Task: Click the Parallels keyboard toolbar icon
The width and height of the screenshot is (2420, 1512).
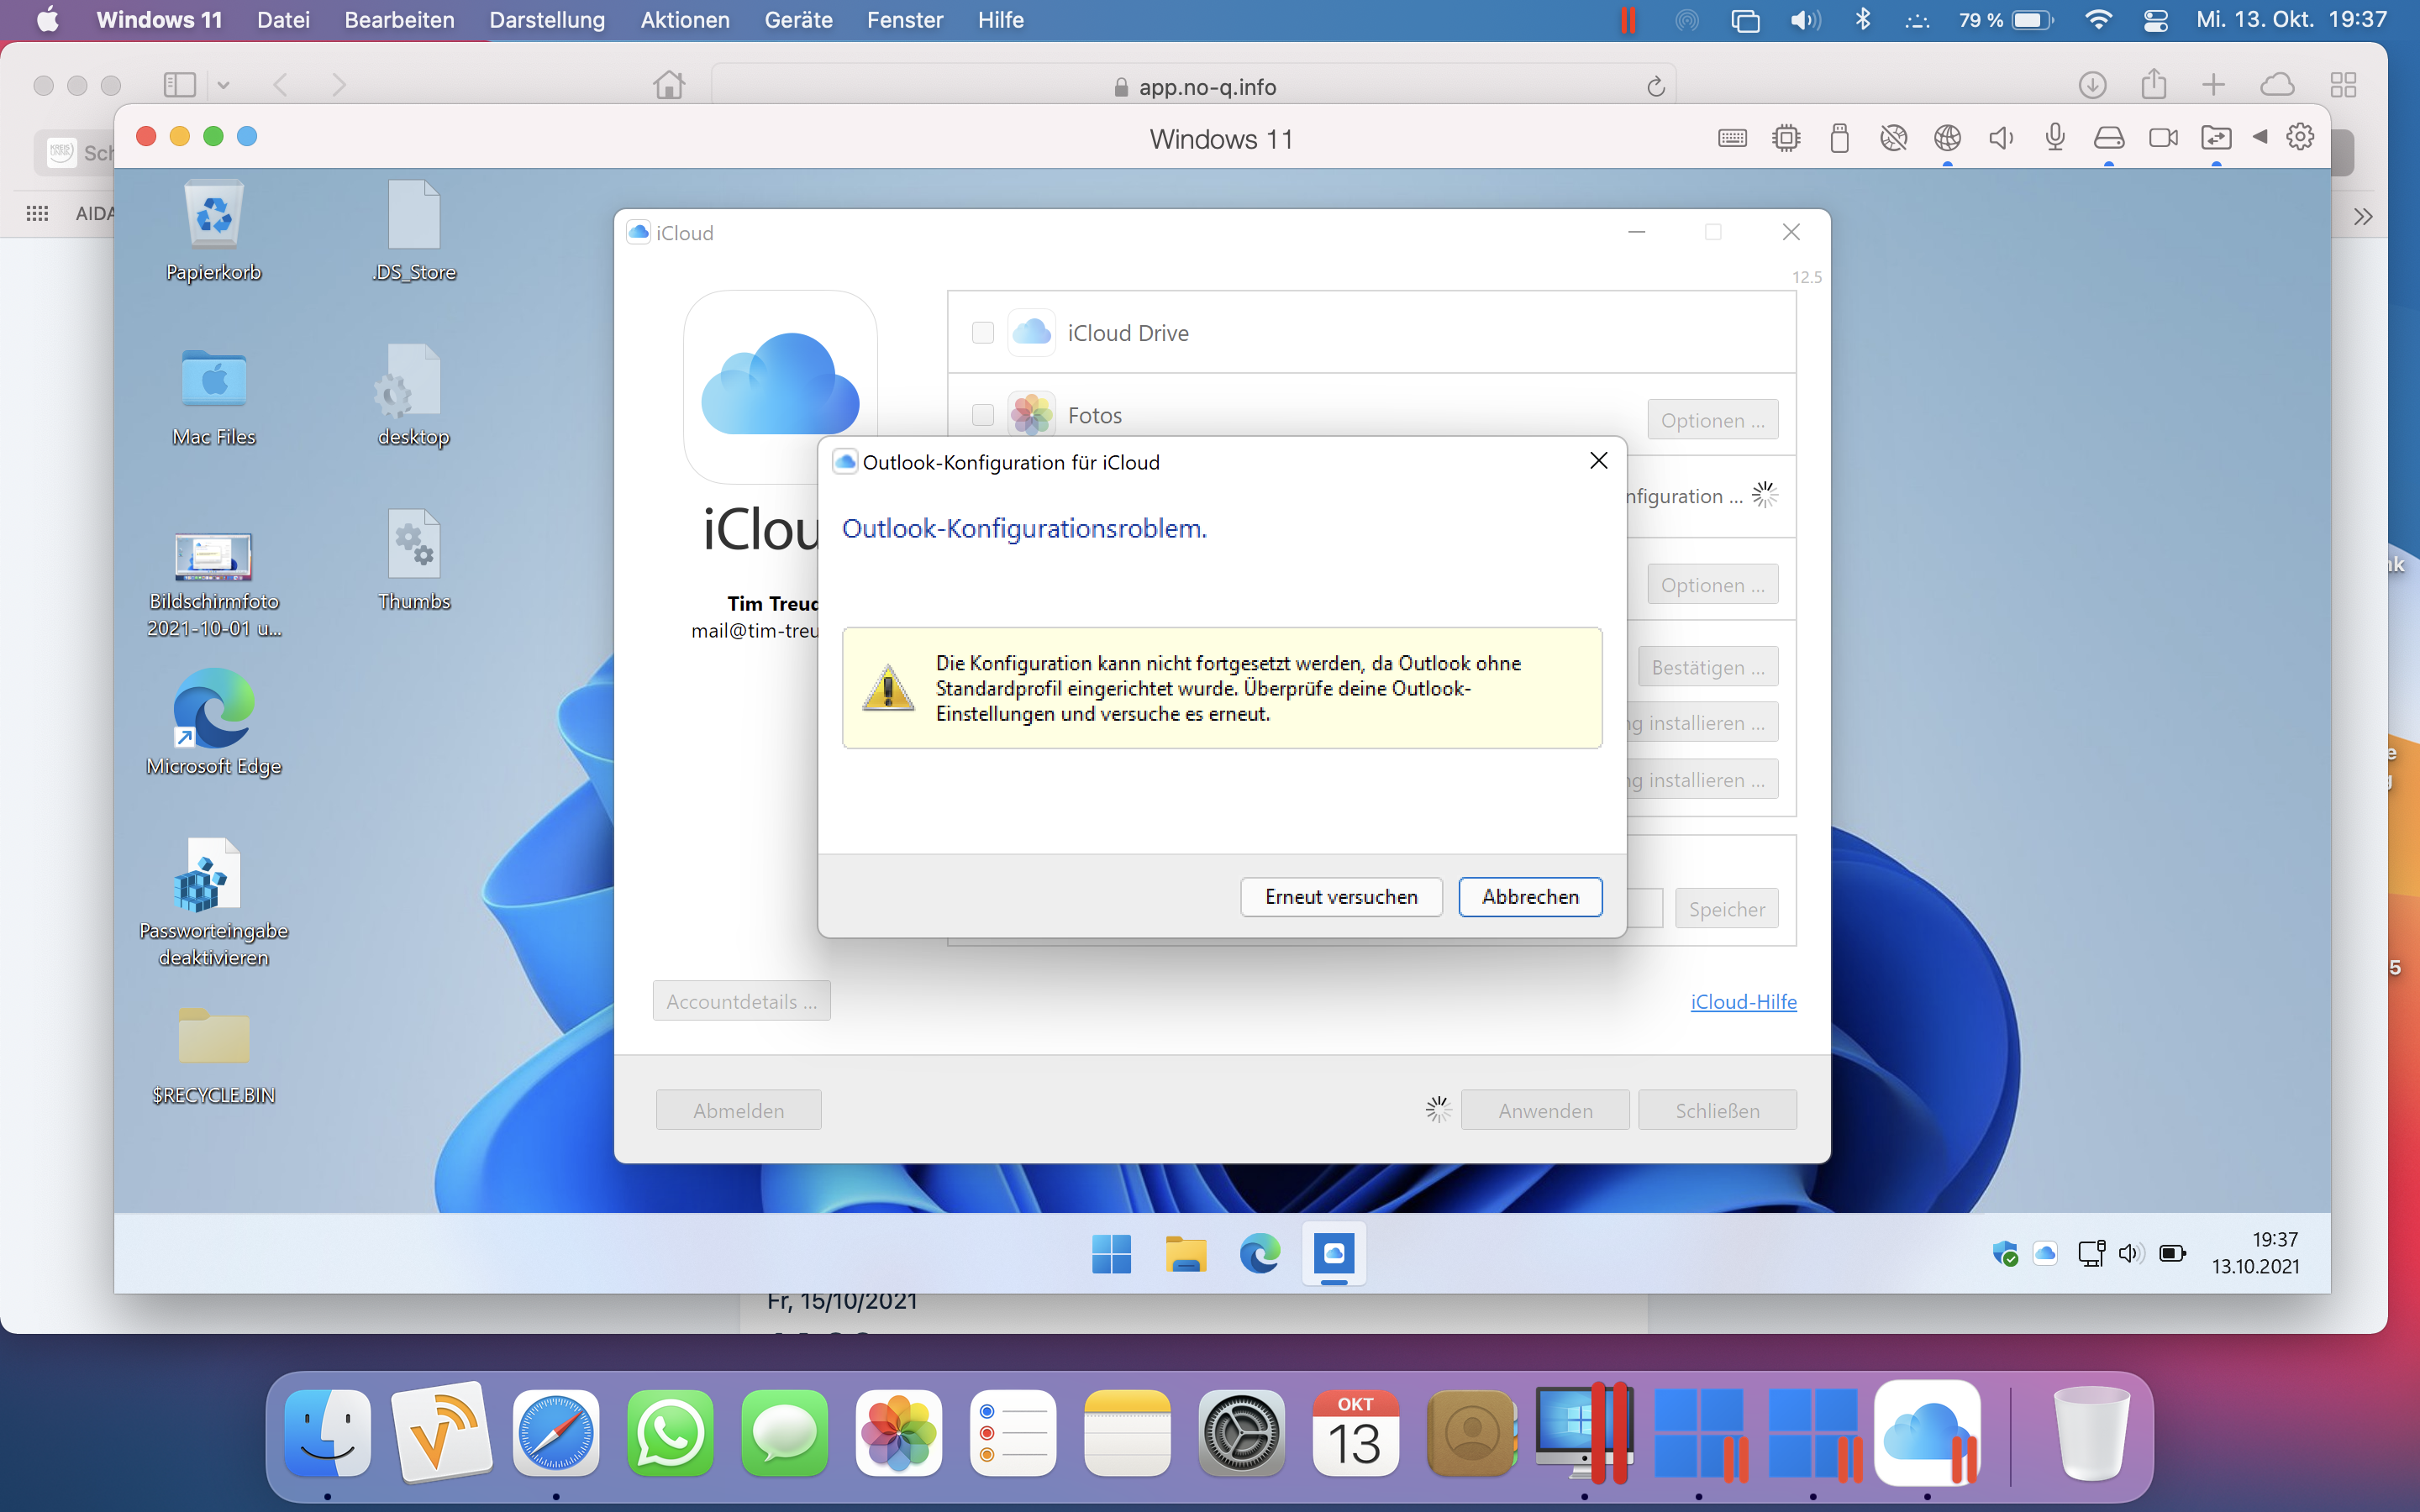Action: coord(1732,138)
